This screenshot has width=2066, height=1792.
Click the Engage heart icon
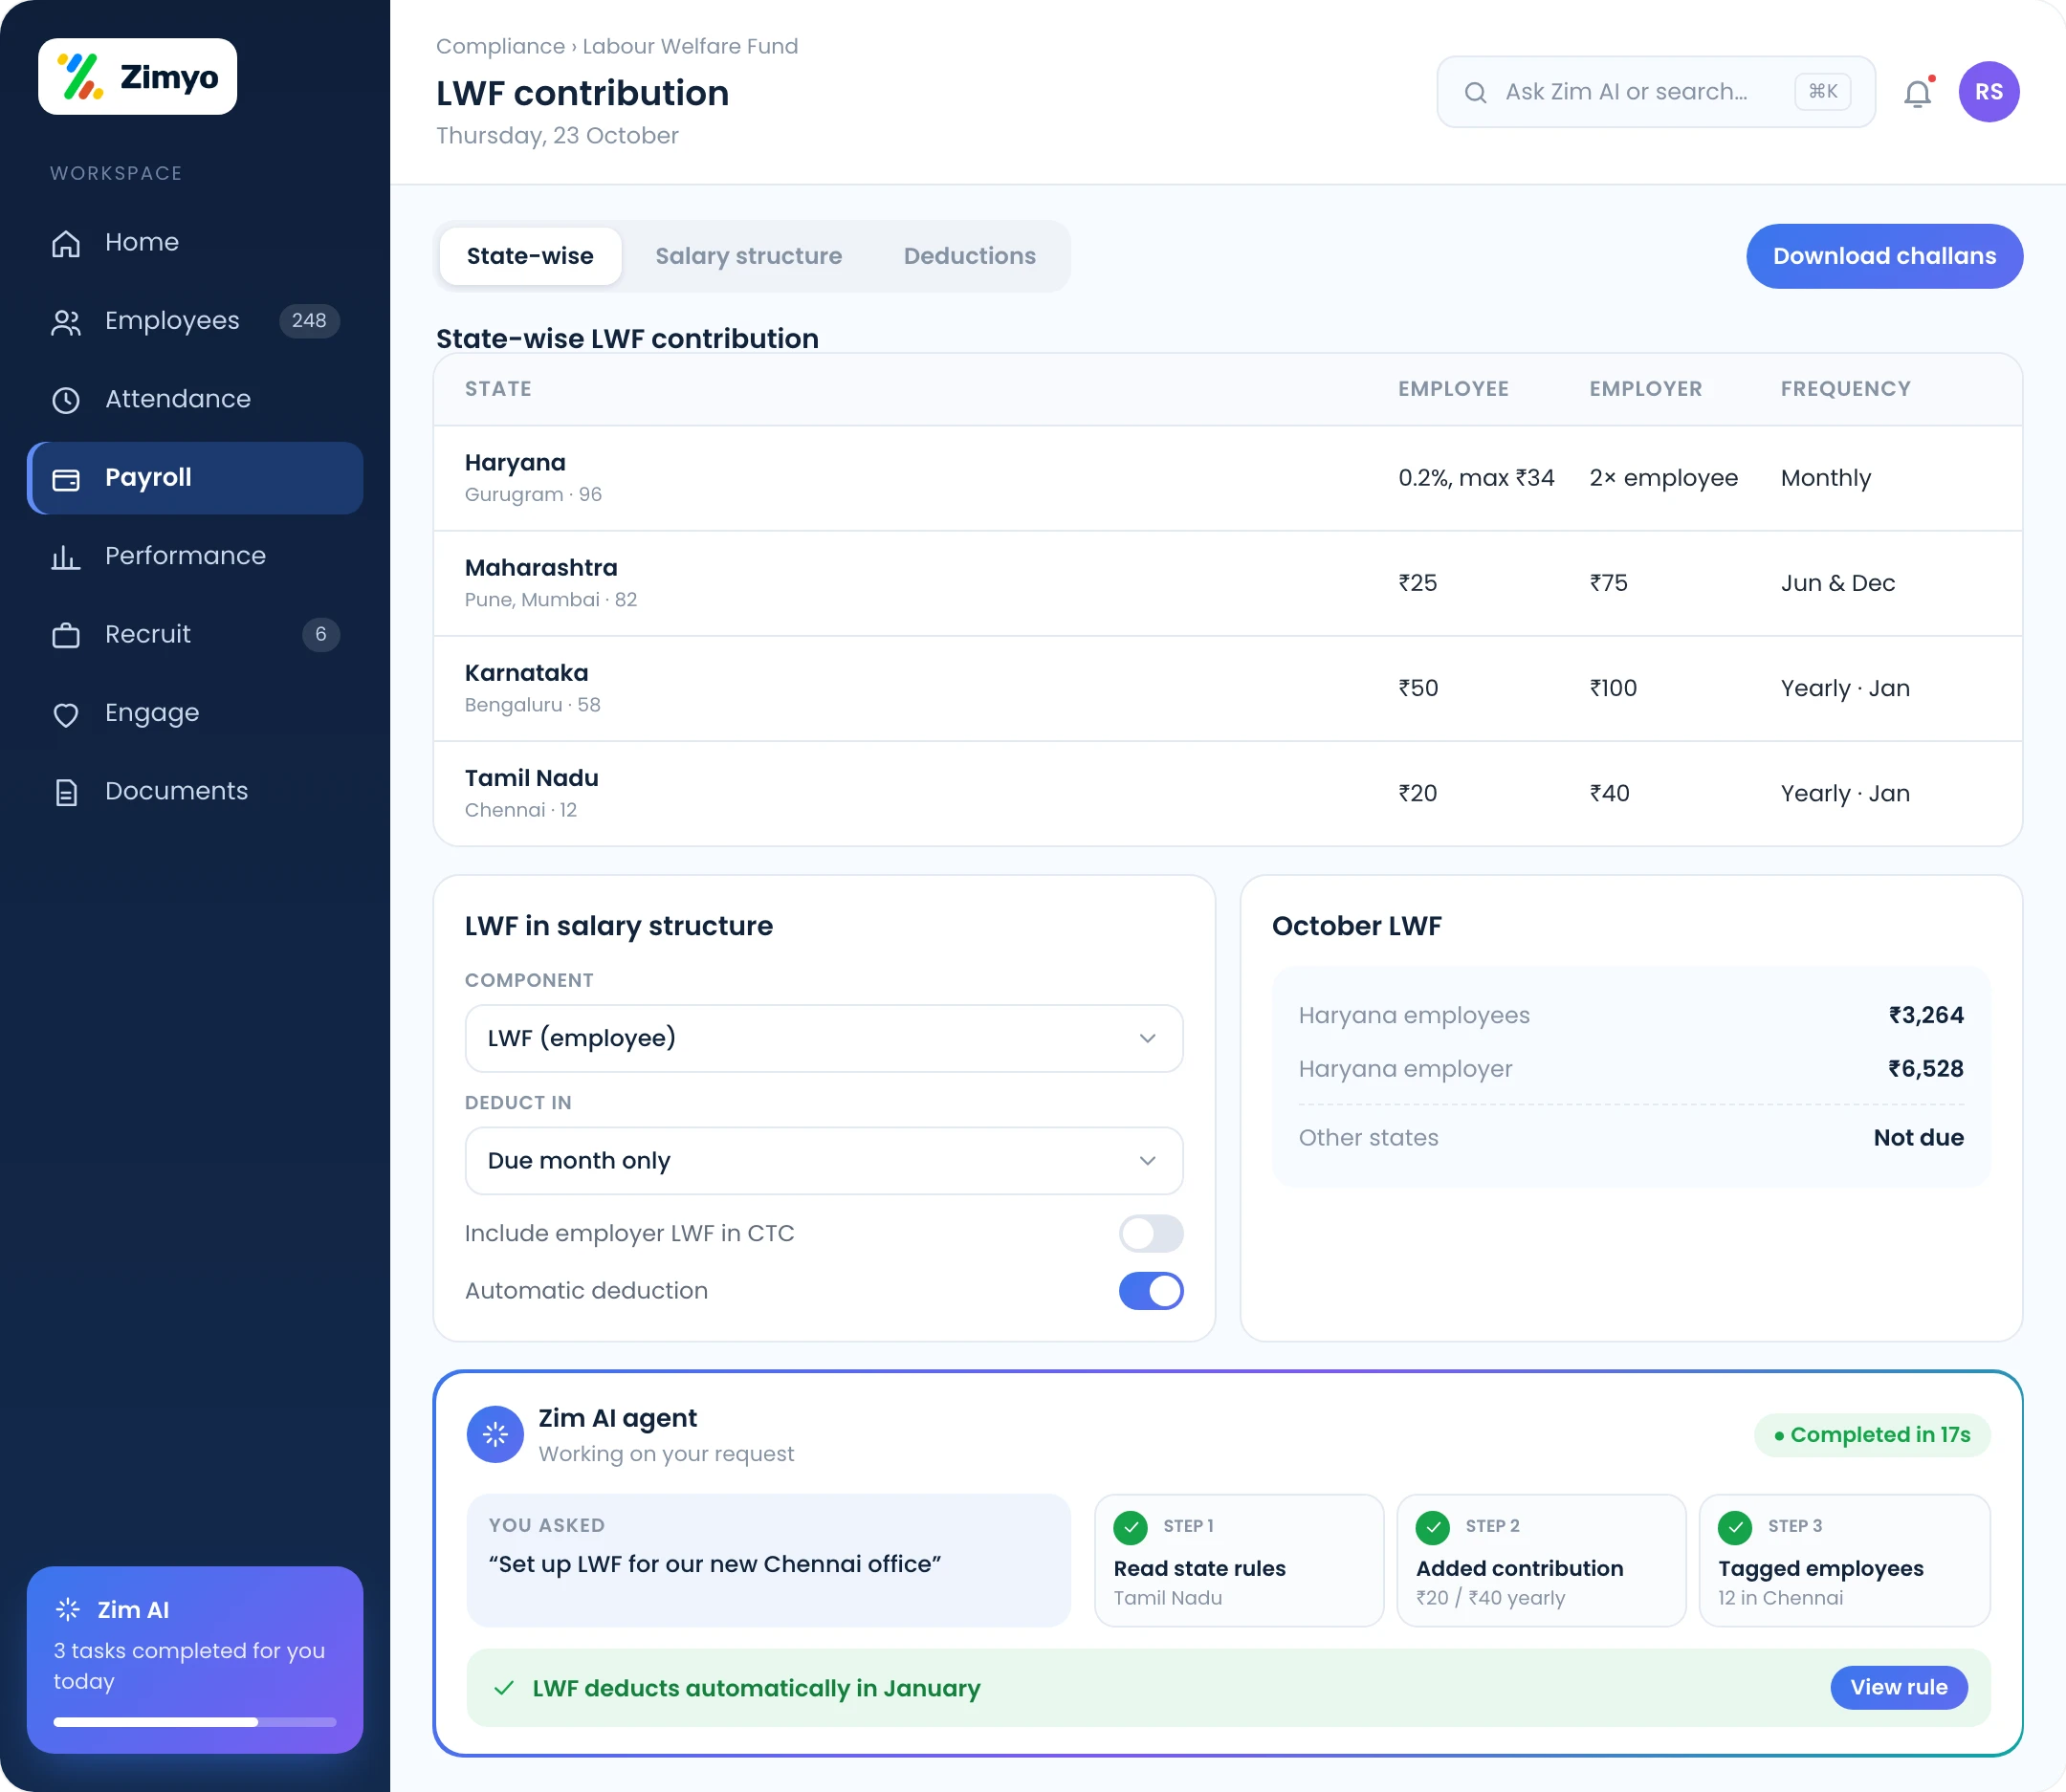coord(66,714)
